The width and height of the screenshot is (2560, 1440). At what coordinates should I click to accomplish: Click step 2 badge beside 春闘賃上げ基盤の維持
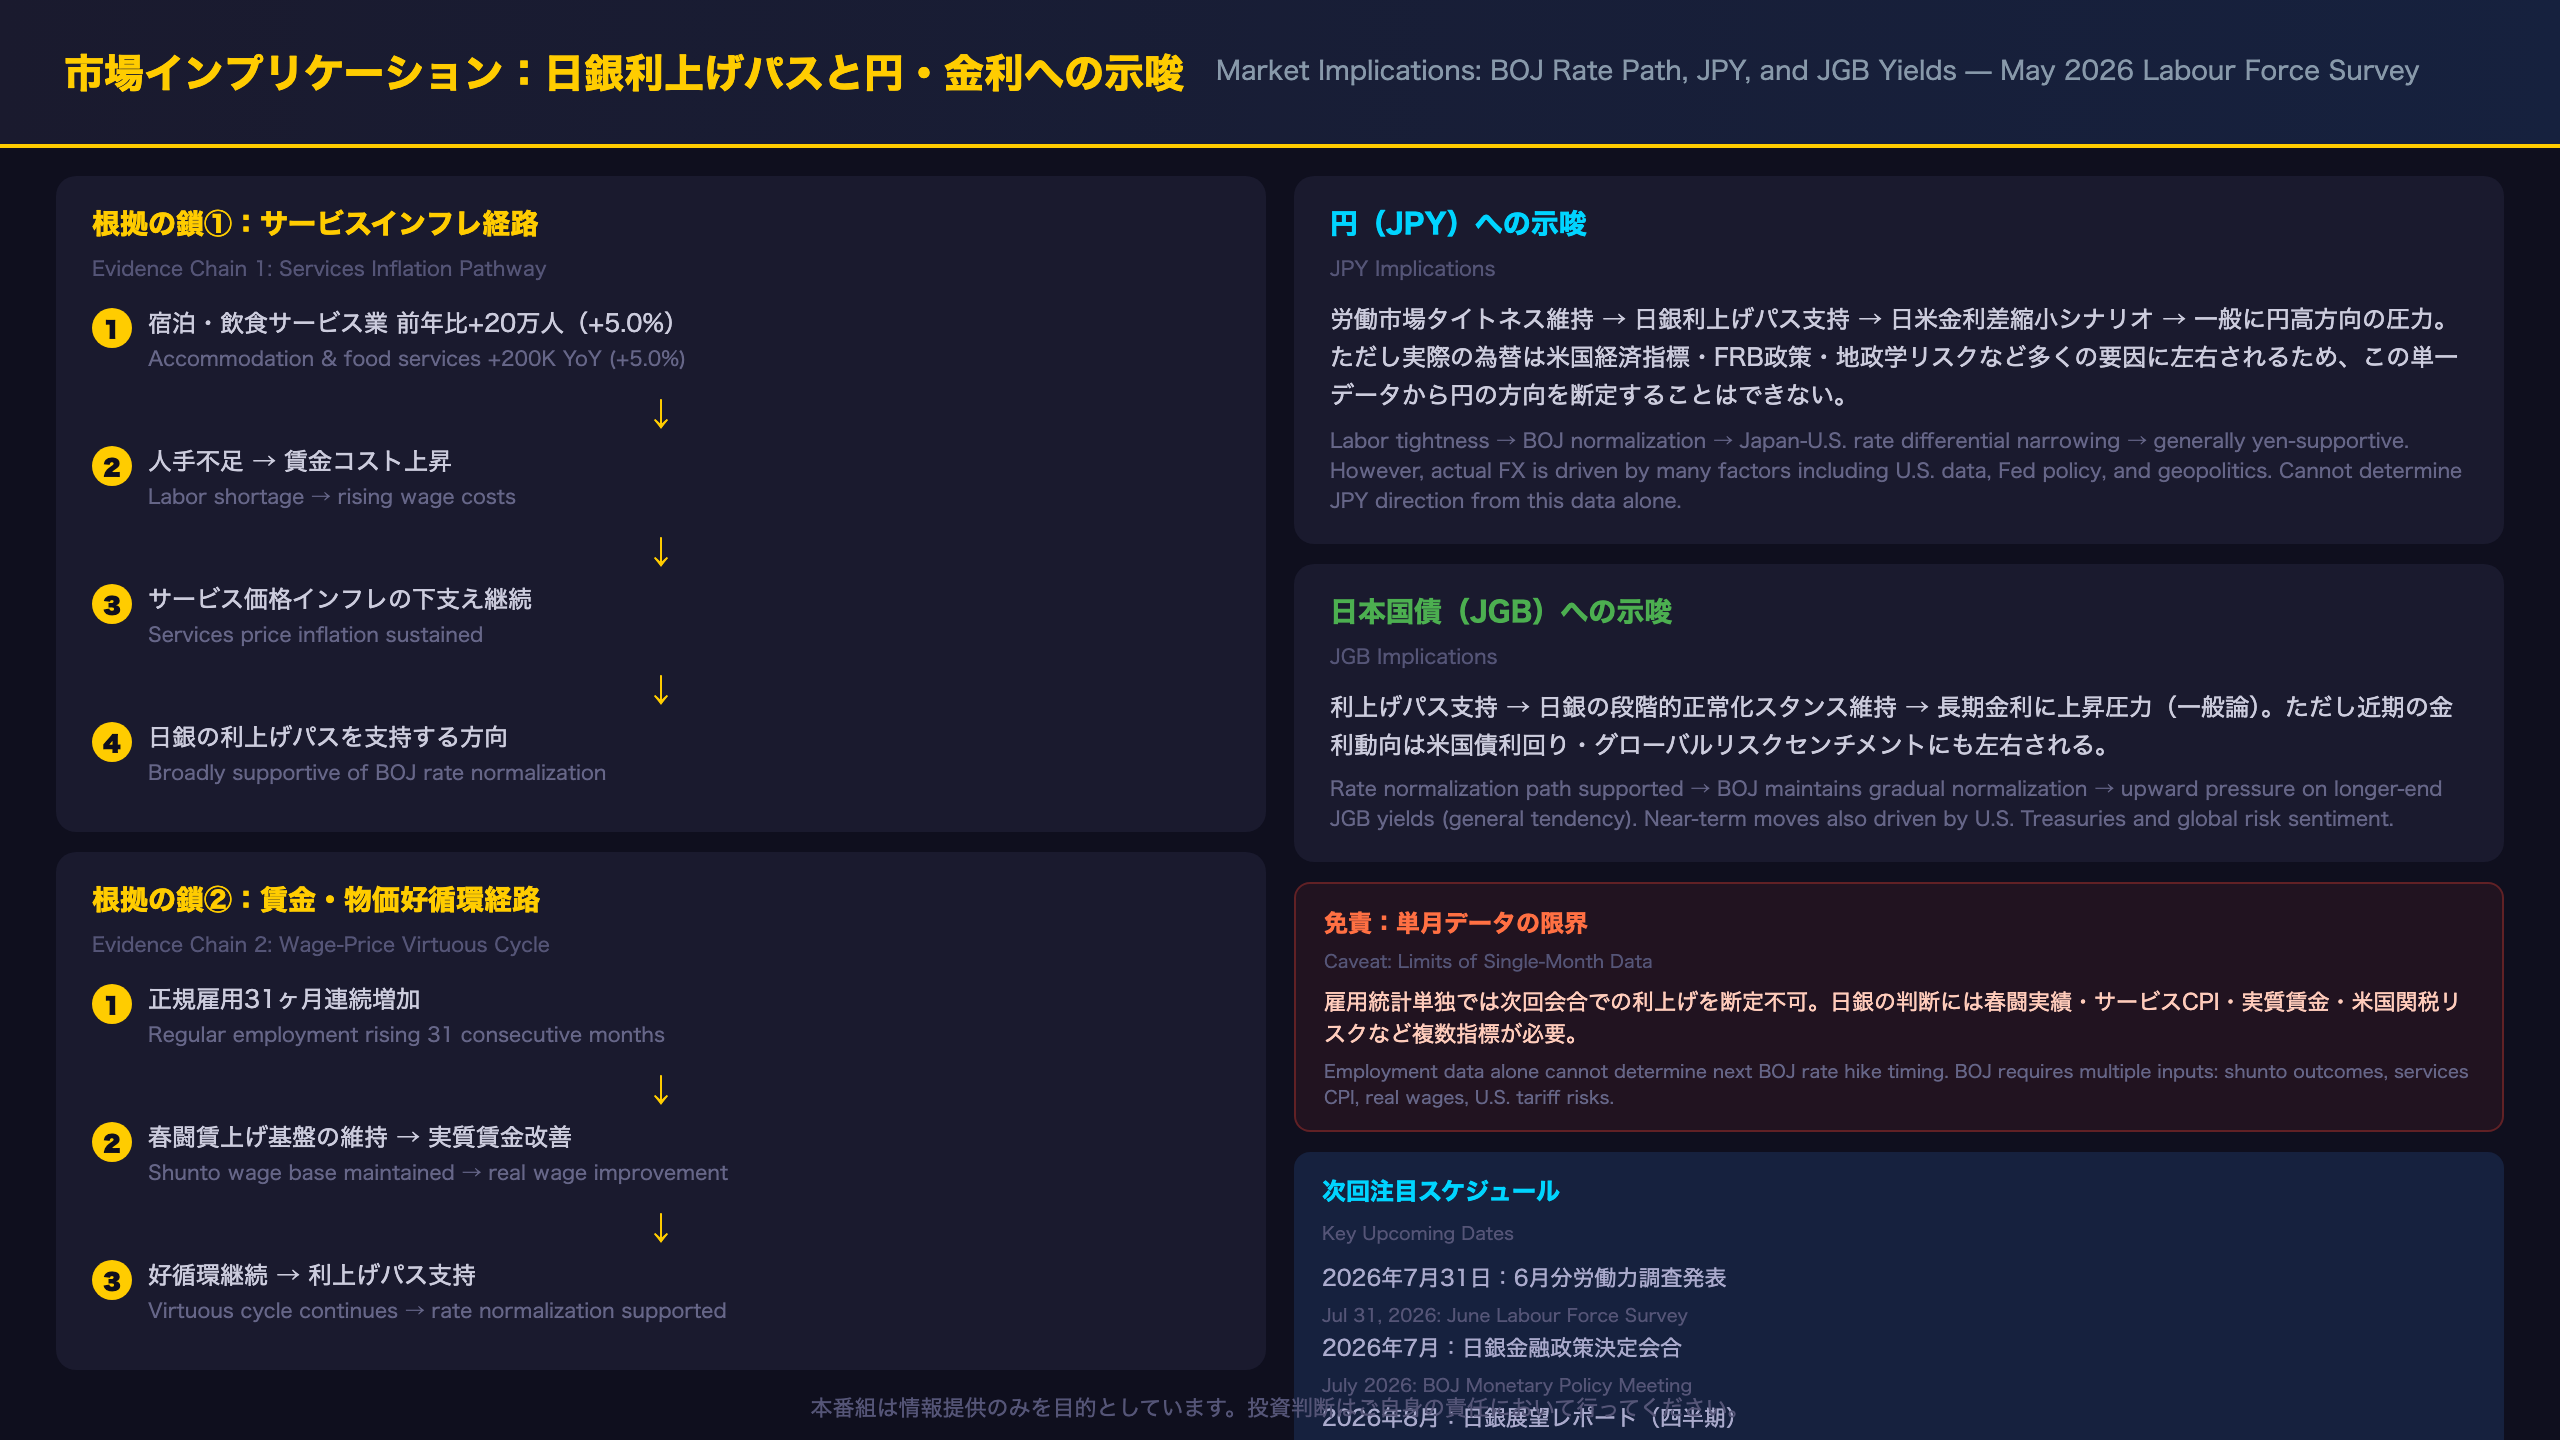[x=112, y=1142]
